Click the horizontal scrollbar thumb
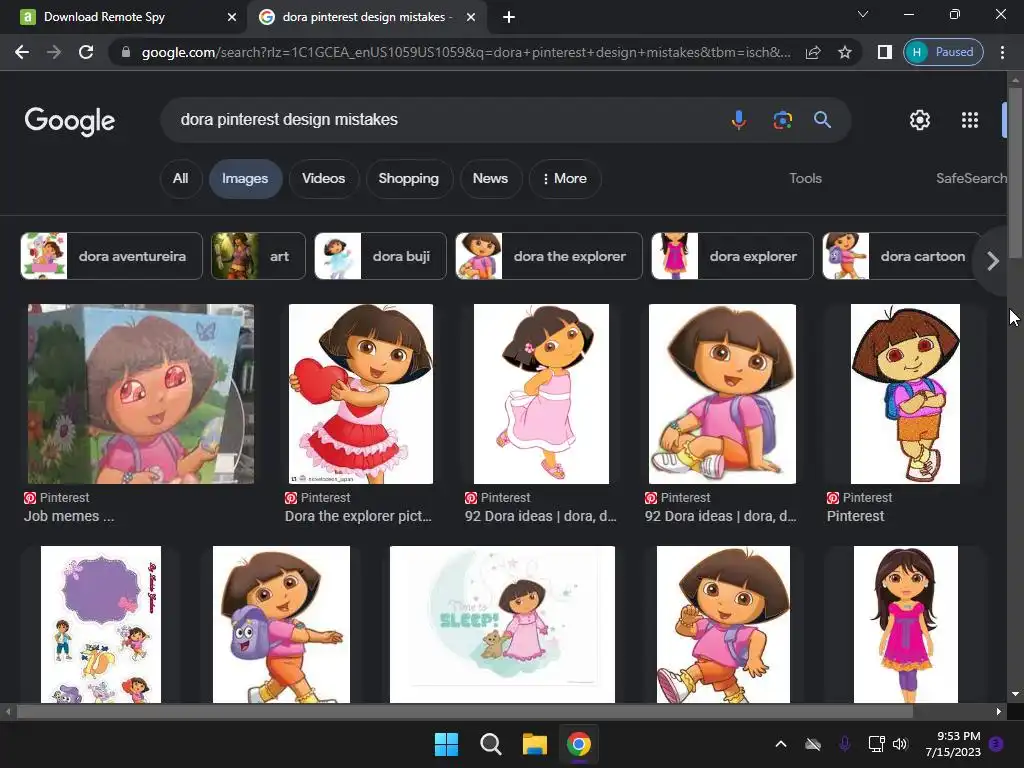This screenshot has height=768, width=1024. pos(464,712)
